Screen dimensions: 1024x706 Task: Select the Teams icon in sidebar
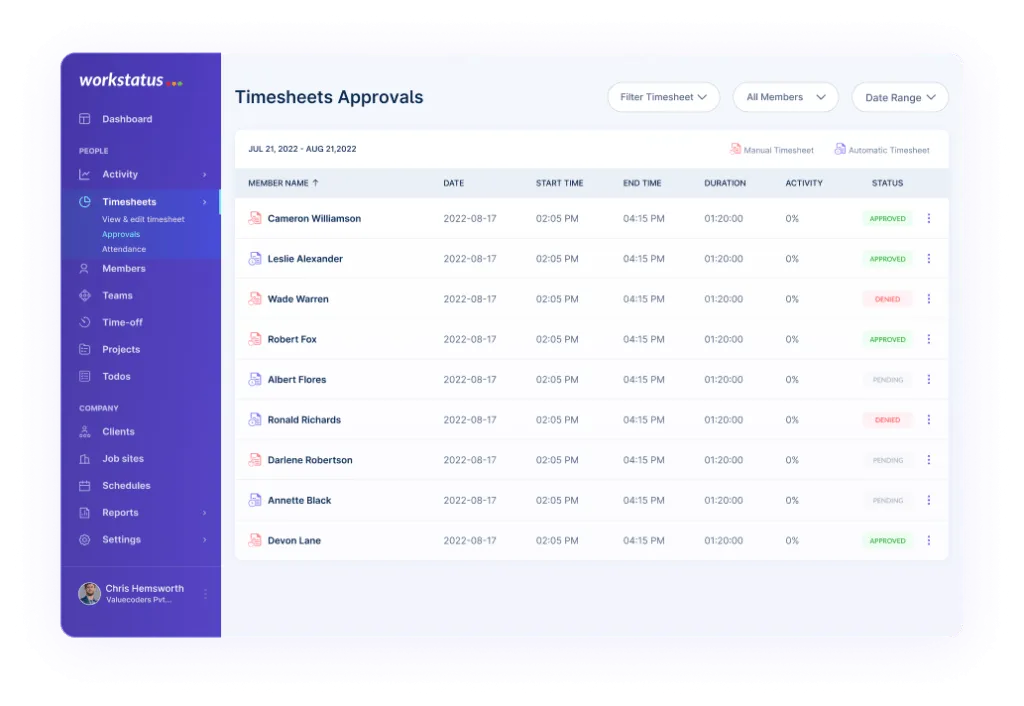coord(84,295)
